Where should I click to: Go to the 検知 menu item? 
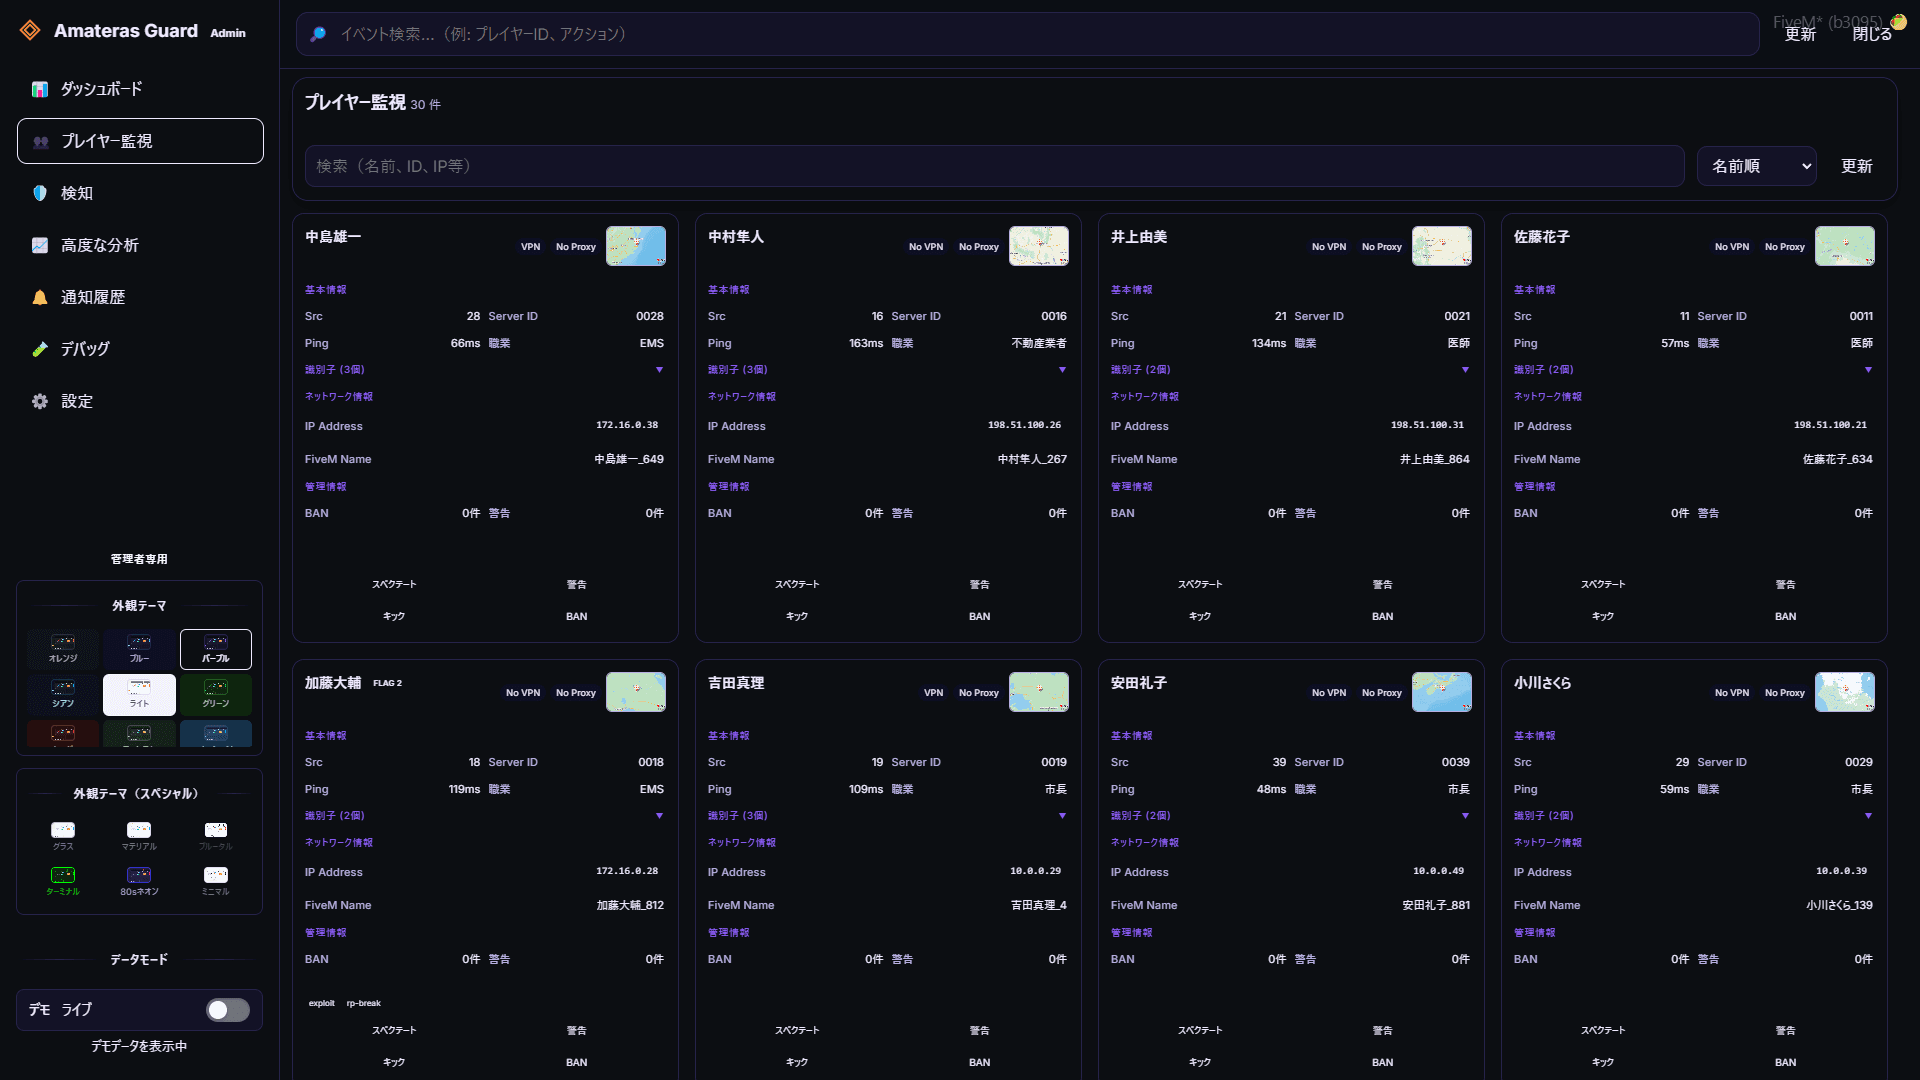[x=140, y=193]
